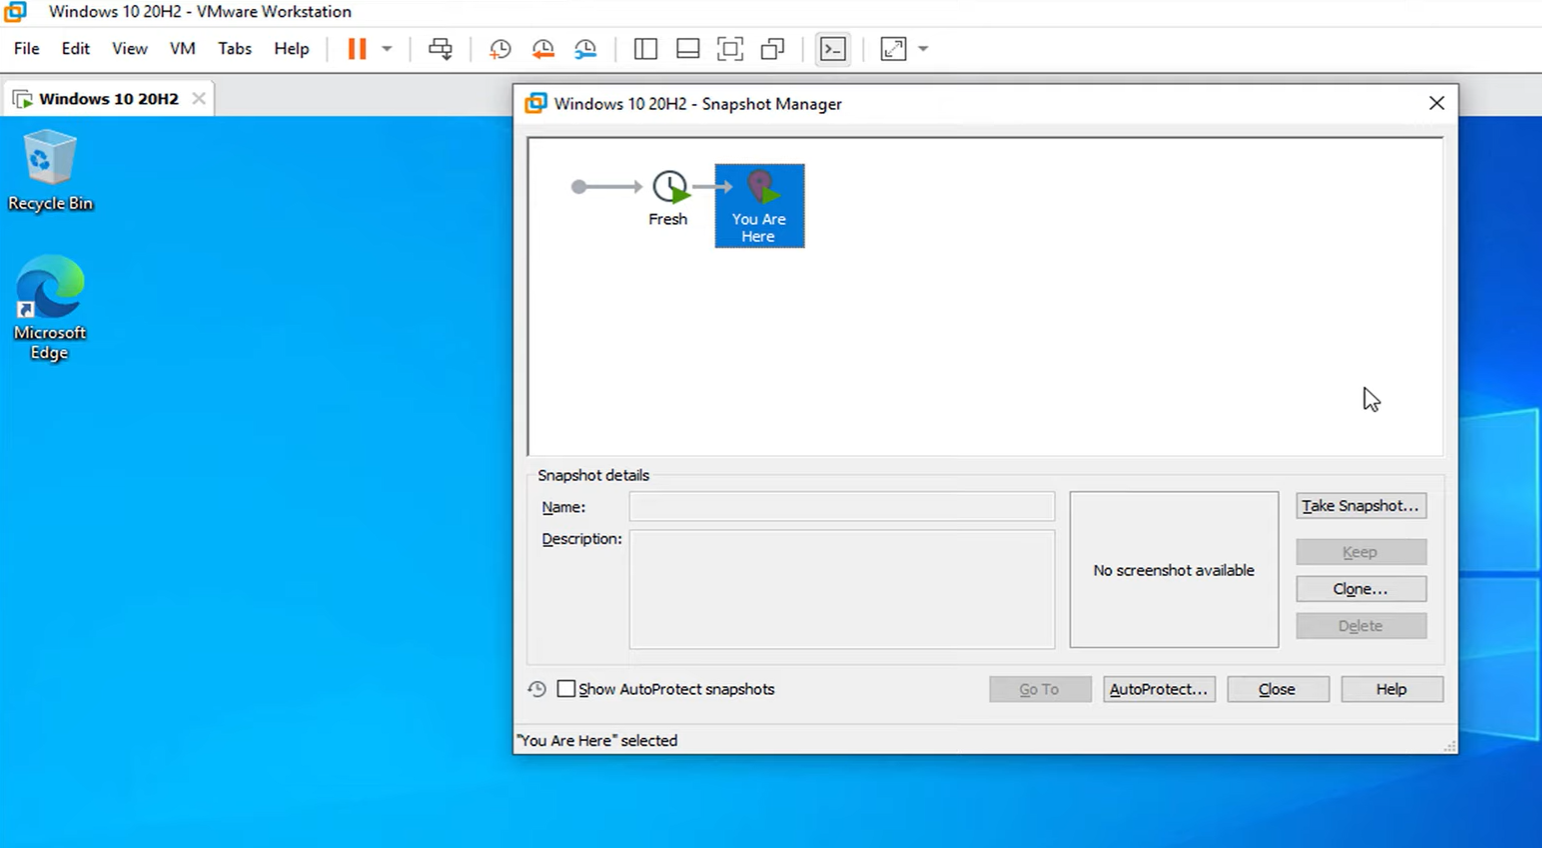1542x848 pixels.
Task: Click the No screenshot available preview box
Action: [1174, 569]
